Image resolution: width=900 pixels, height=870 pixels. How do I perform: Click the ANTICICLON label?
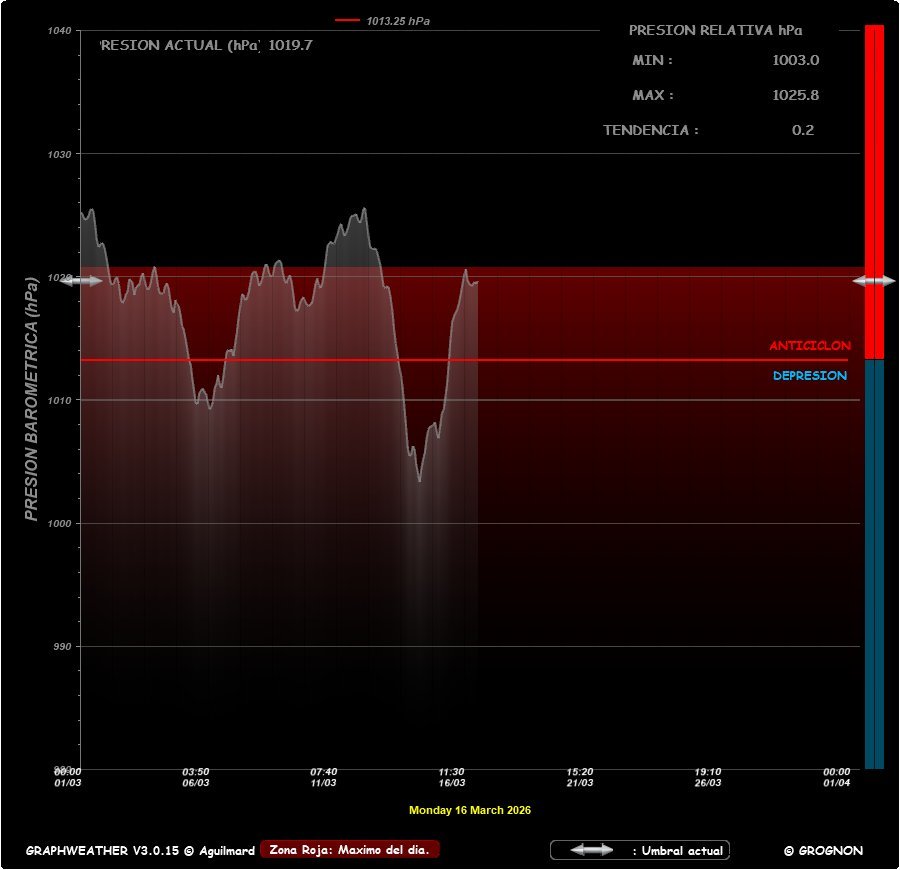pyautogui.click(x=809, y=346)
